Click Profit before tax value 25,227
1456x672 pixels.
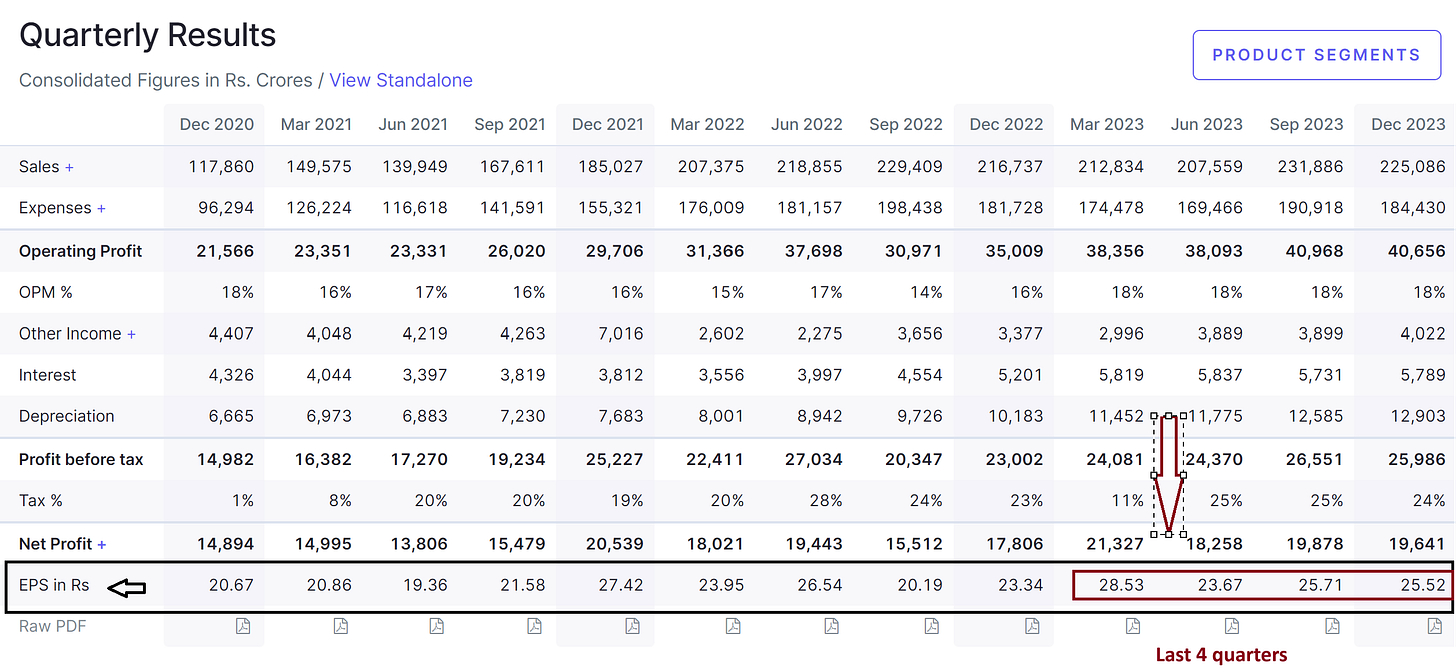616,460
